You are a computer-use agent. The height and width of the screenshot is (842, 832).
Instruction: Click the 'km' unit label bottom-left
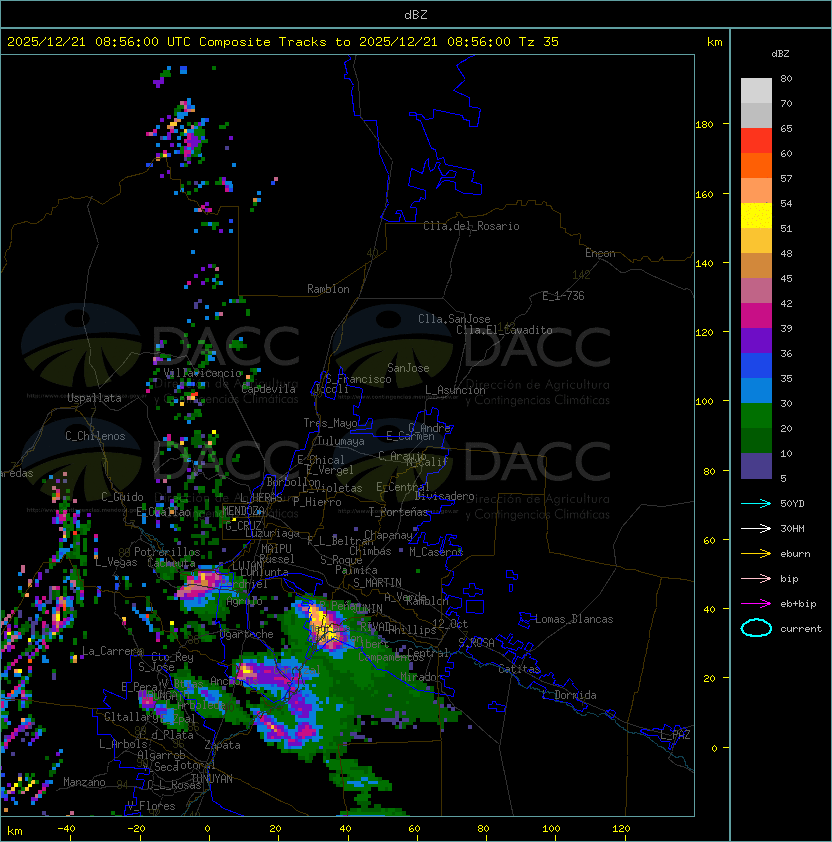(15, 831)
